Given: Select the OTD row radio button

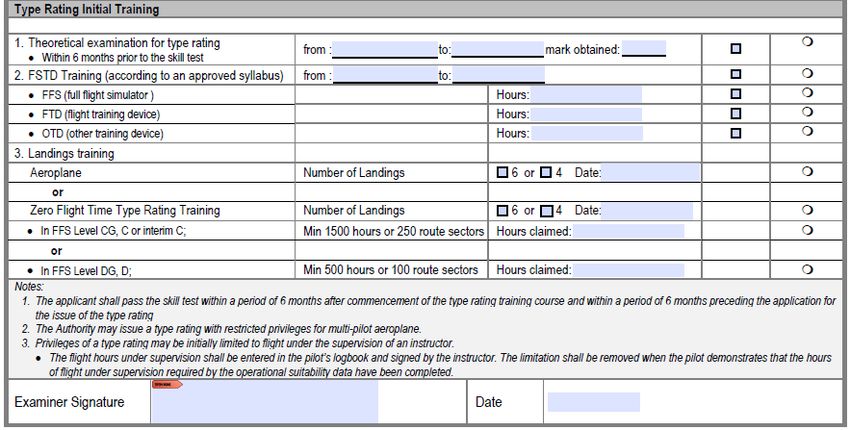Looking at the screenshot, I should click(x=807, y=131).
